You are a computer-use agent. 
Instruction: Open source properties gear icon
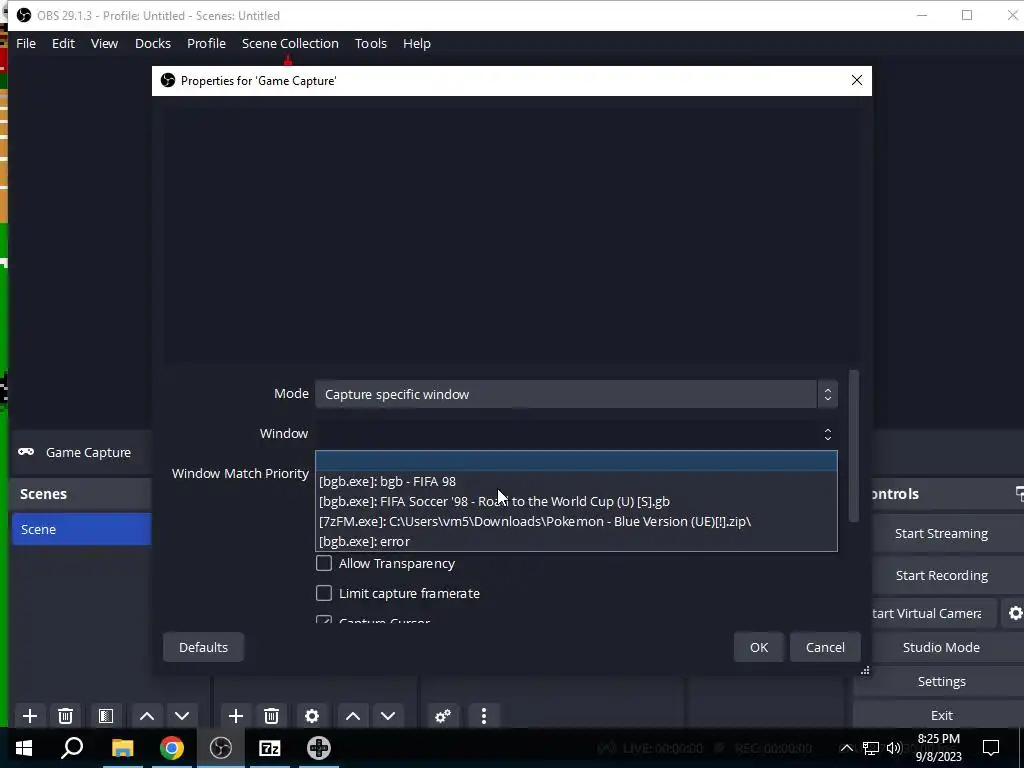click(x=312, y=716)
